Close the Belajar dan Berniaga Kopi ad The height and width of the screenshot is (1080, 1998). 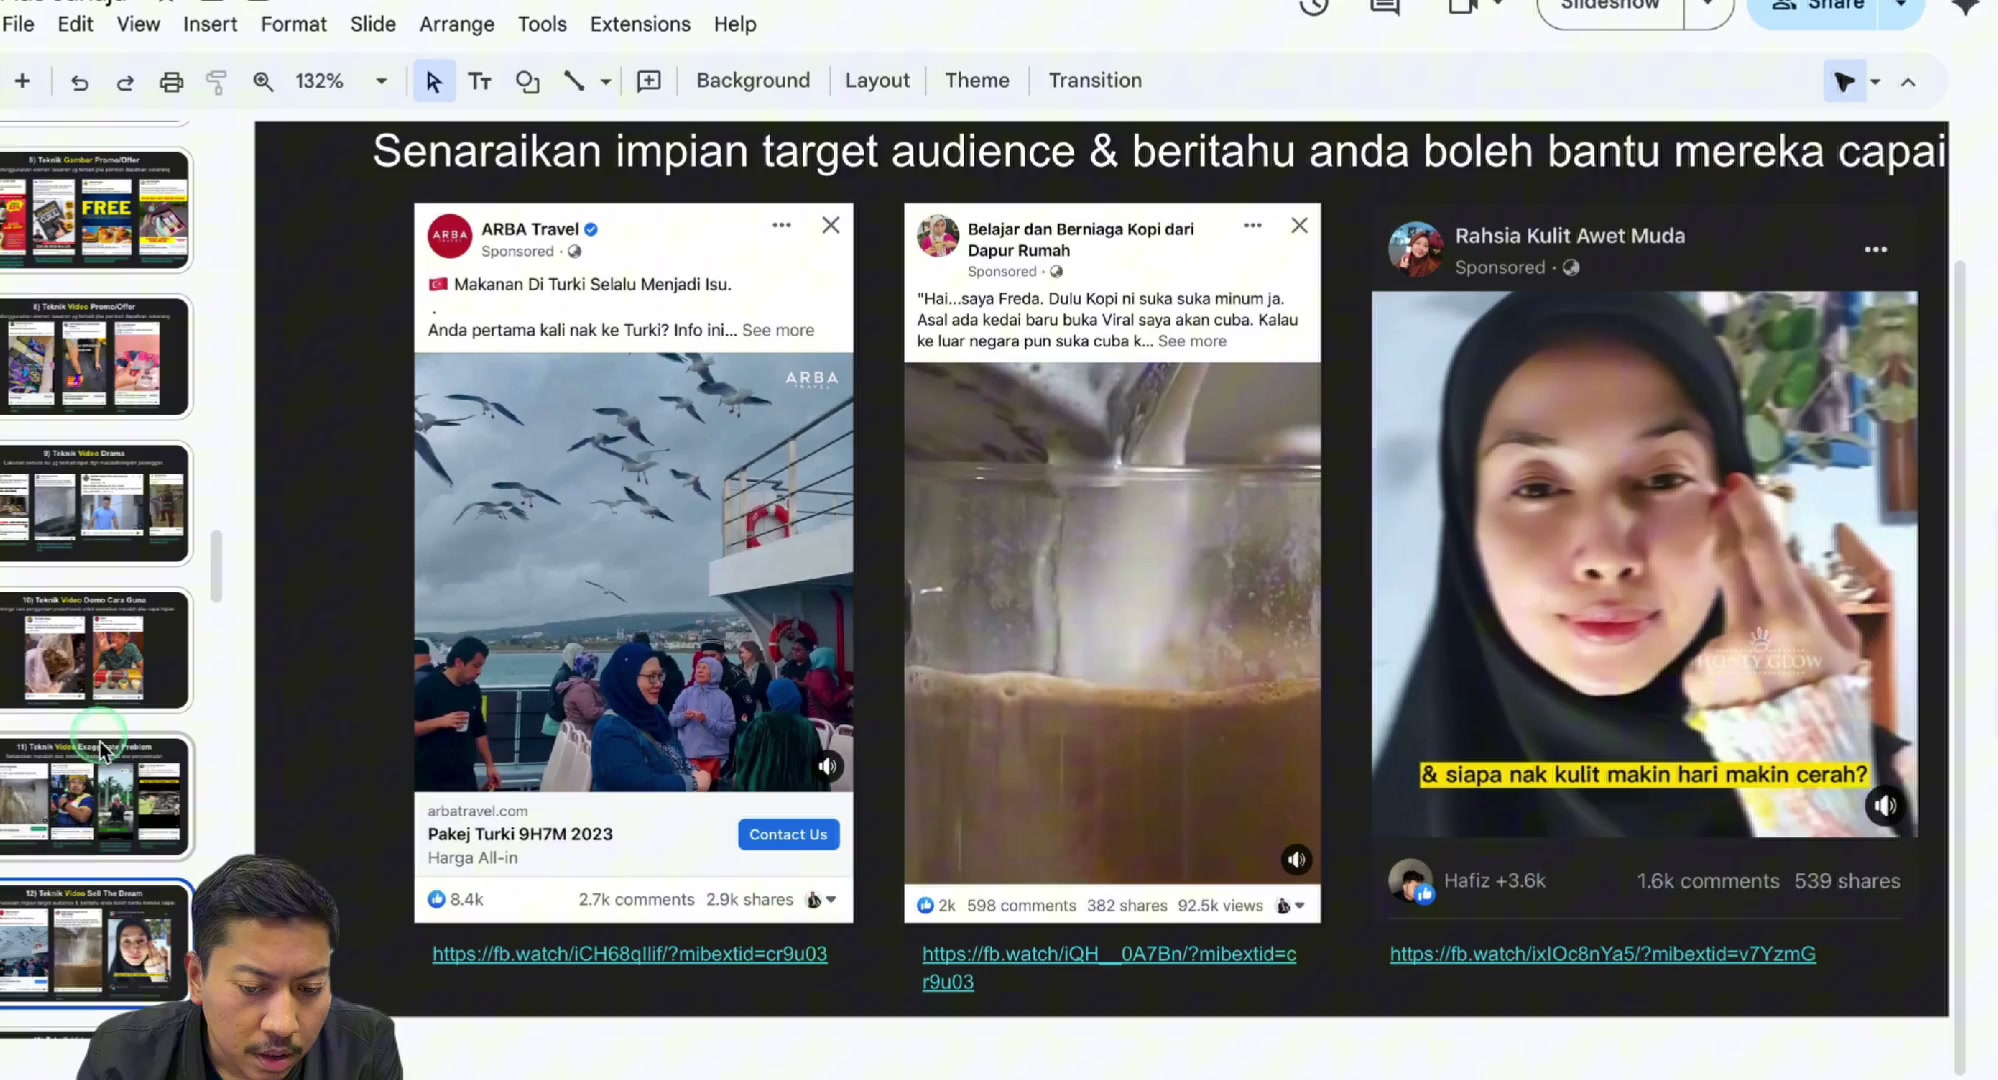point(1299,226)
